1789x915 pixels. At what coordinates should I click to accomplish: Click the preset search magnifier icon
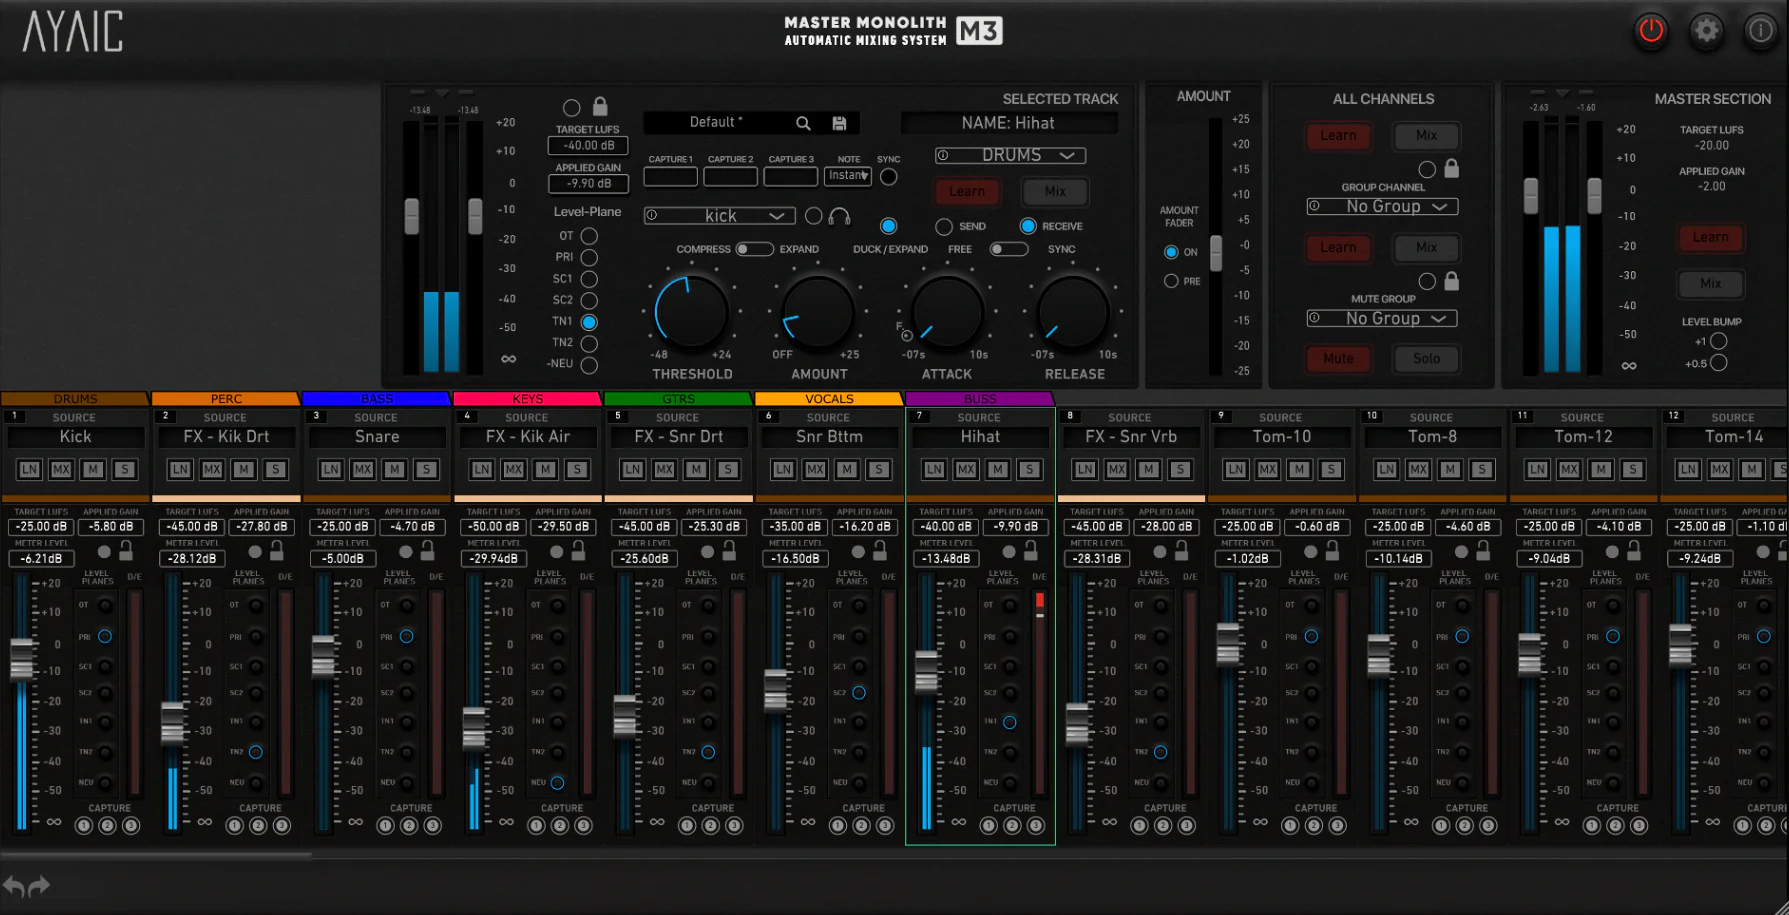pos(803,123)
